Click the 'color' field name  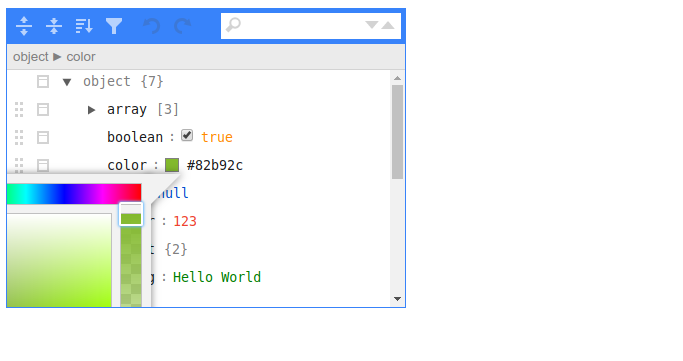tap(127, 165)
